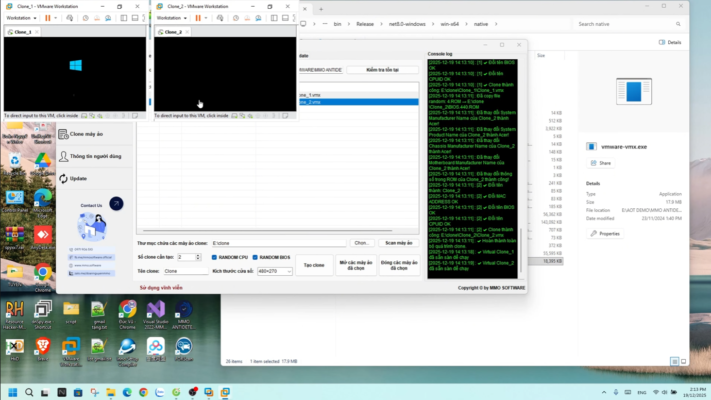
Task: Pause the Clone_1 virtual machine
Action: (48, 18)
